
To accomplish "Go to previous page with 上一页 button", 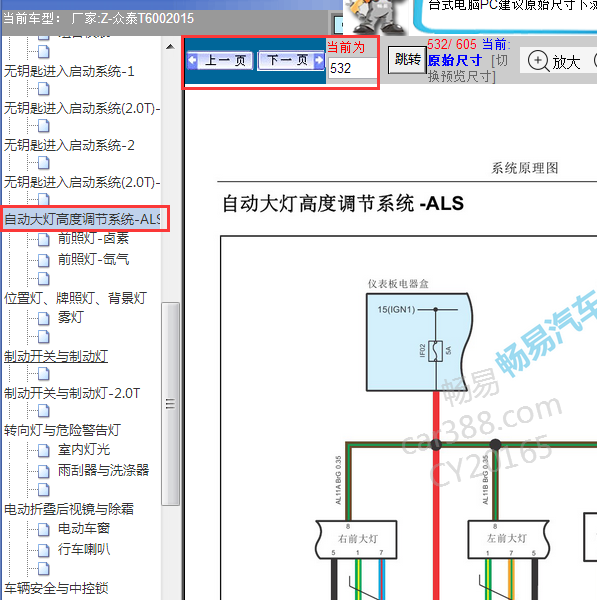I will coord(220,60).
